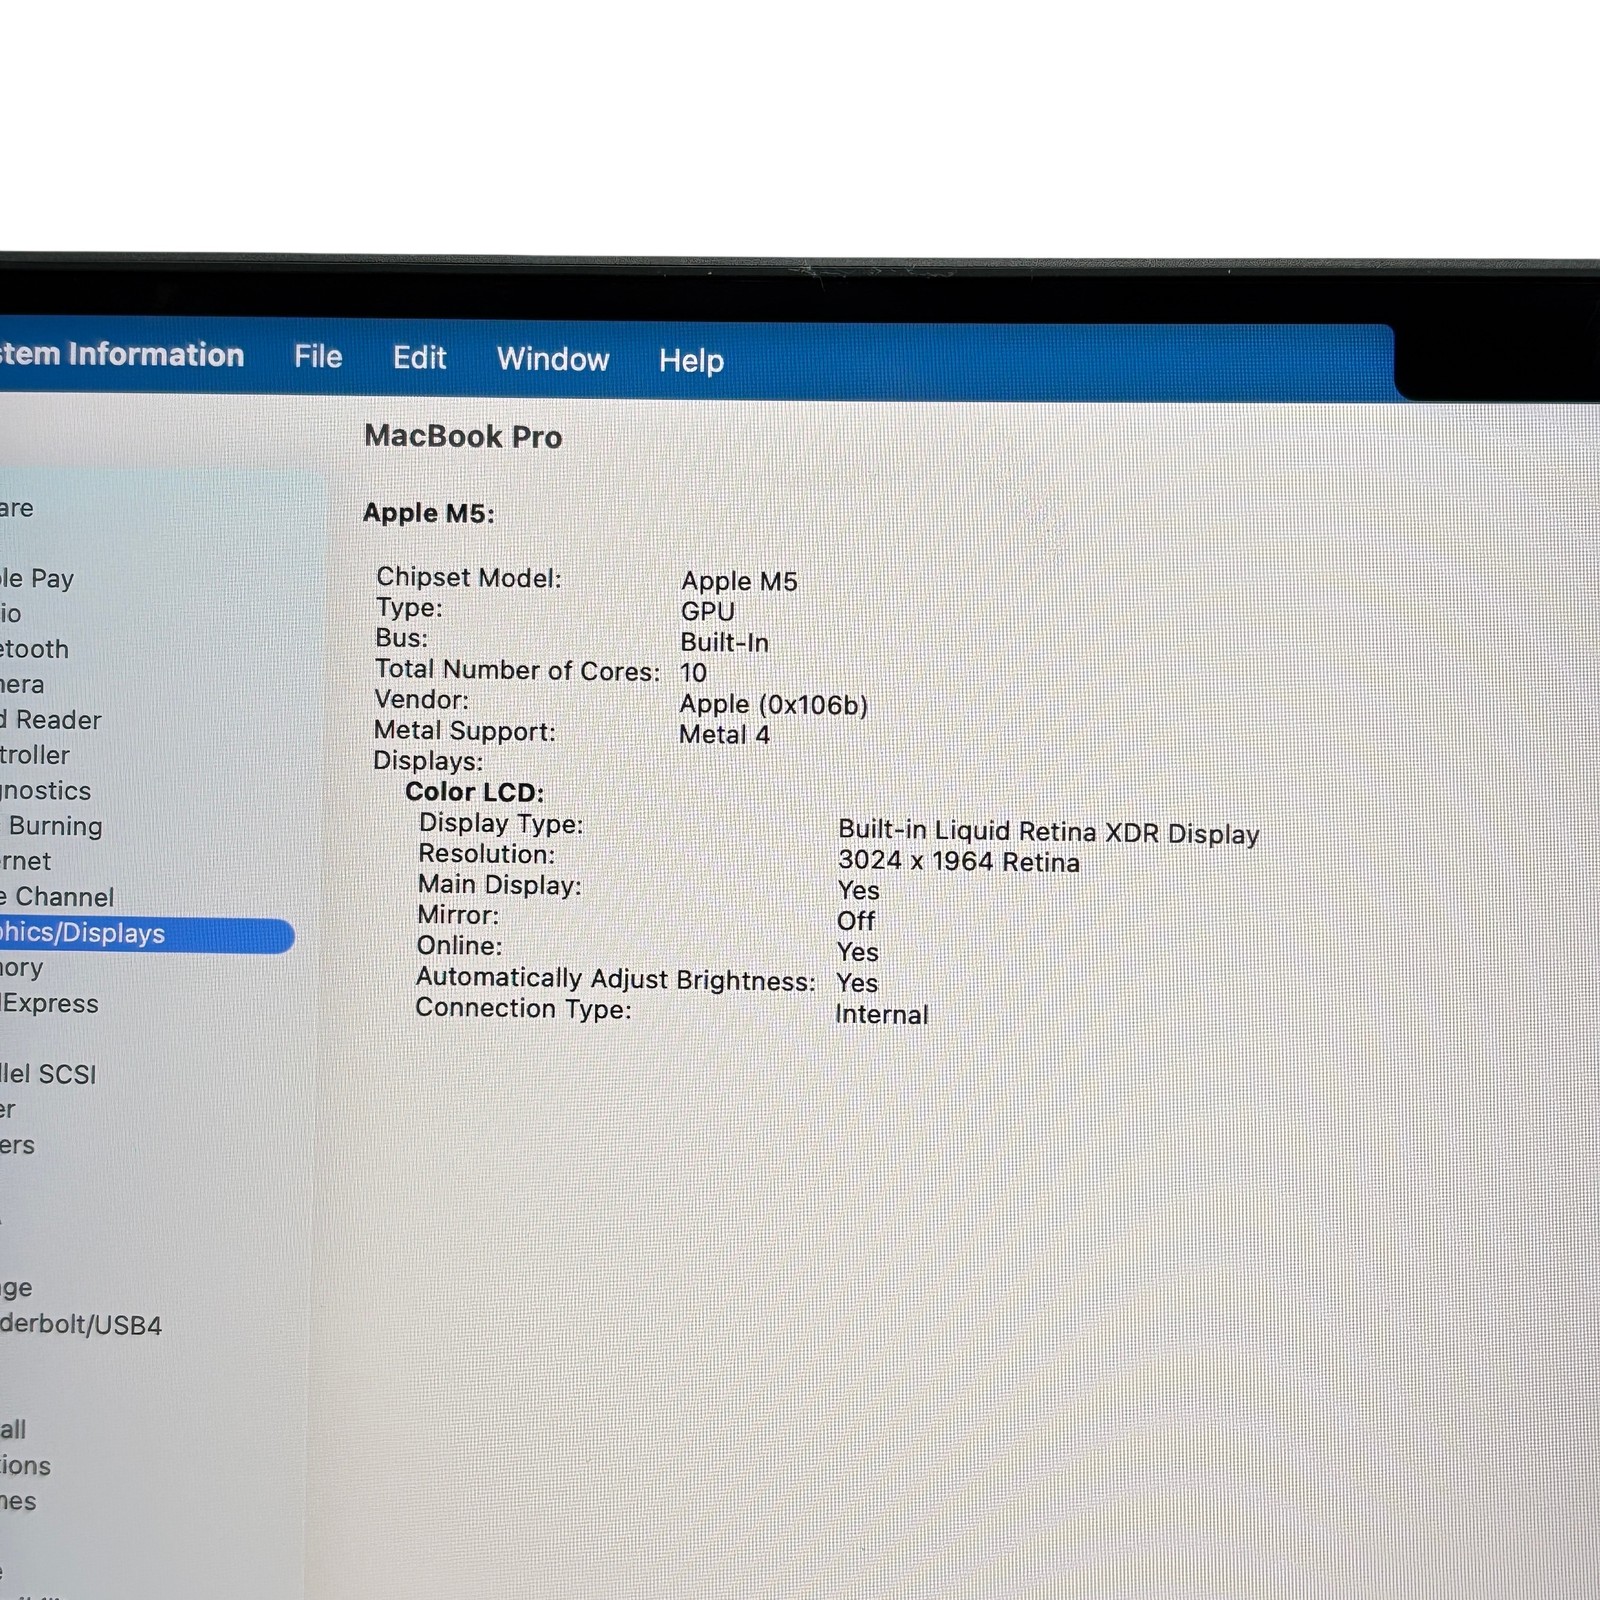The image size is (1600, 1600).
Task: Click the 'Displays:' label
Action: [x=428, y=761]
